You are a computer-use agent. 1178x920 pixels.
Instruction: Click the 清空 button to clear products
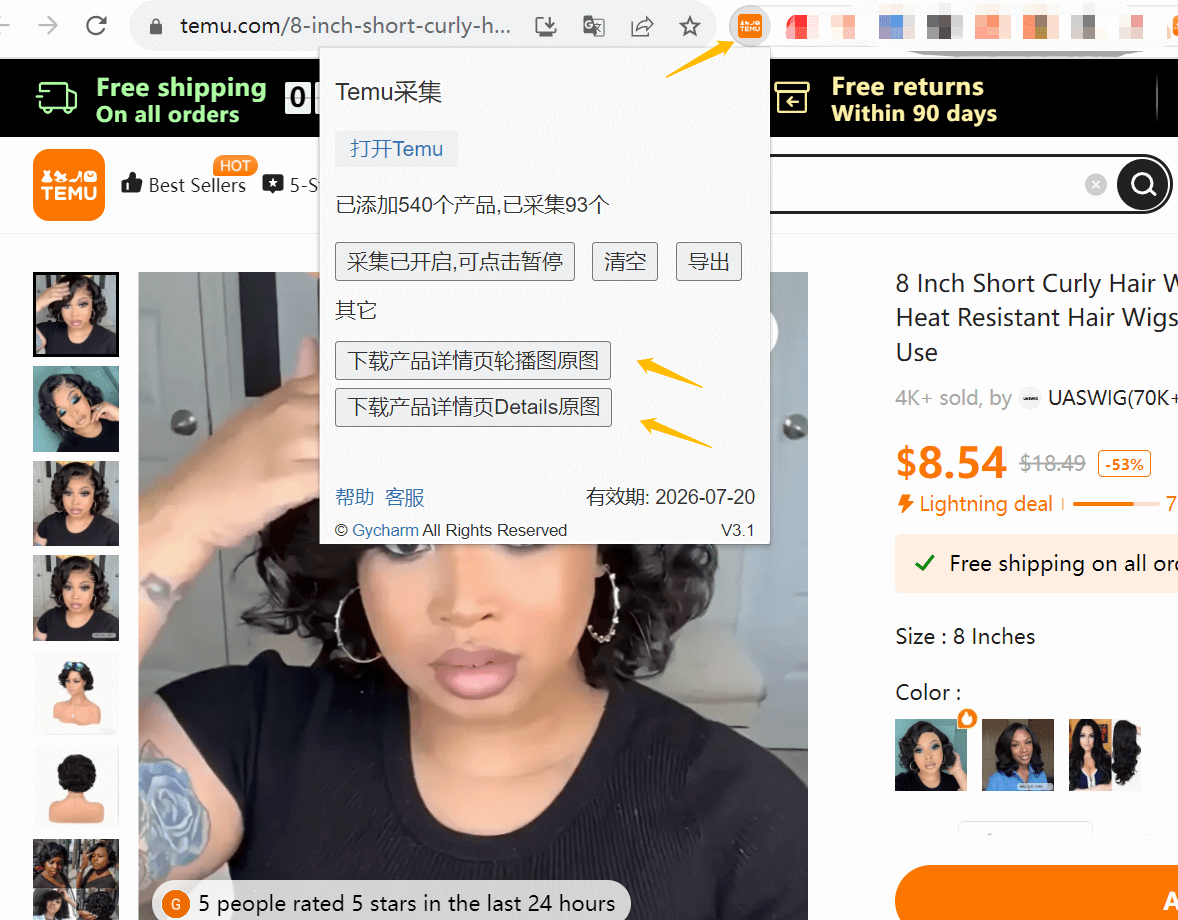coord(624,261)
